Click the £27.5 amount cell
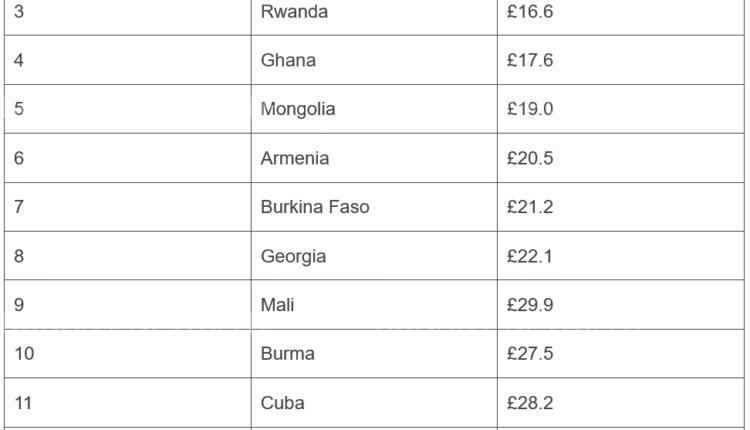This screenshot has height=430, width=750. pyautogui.click(x=531, y=354)
